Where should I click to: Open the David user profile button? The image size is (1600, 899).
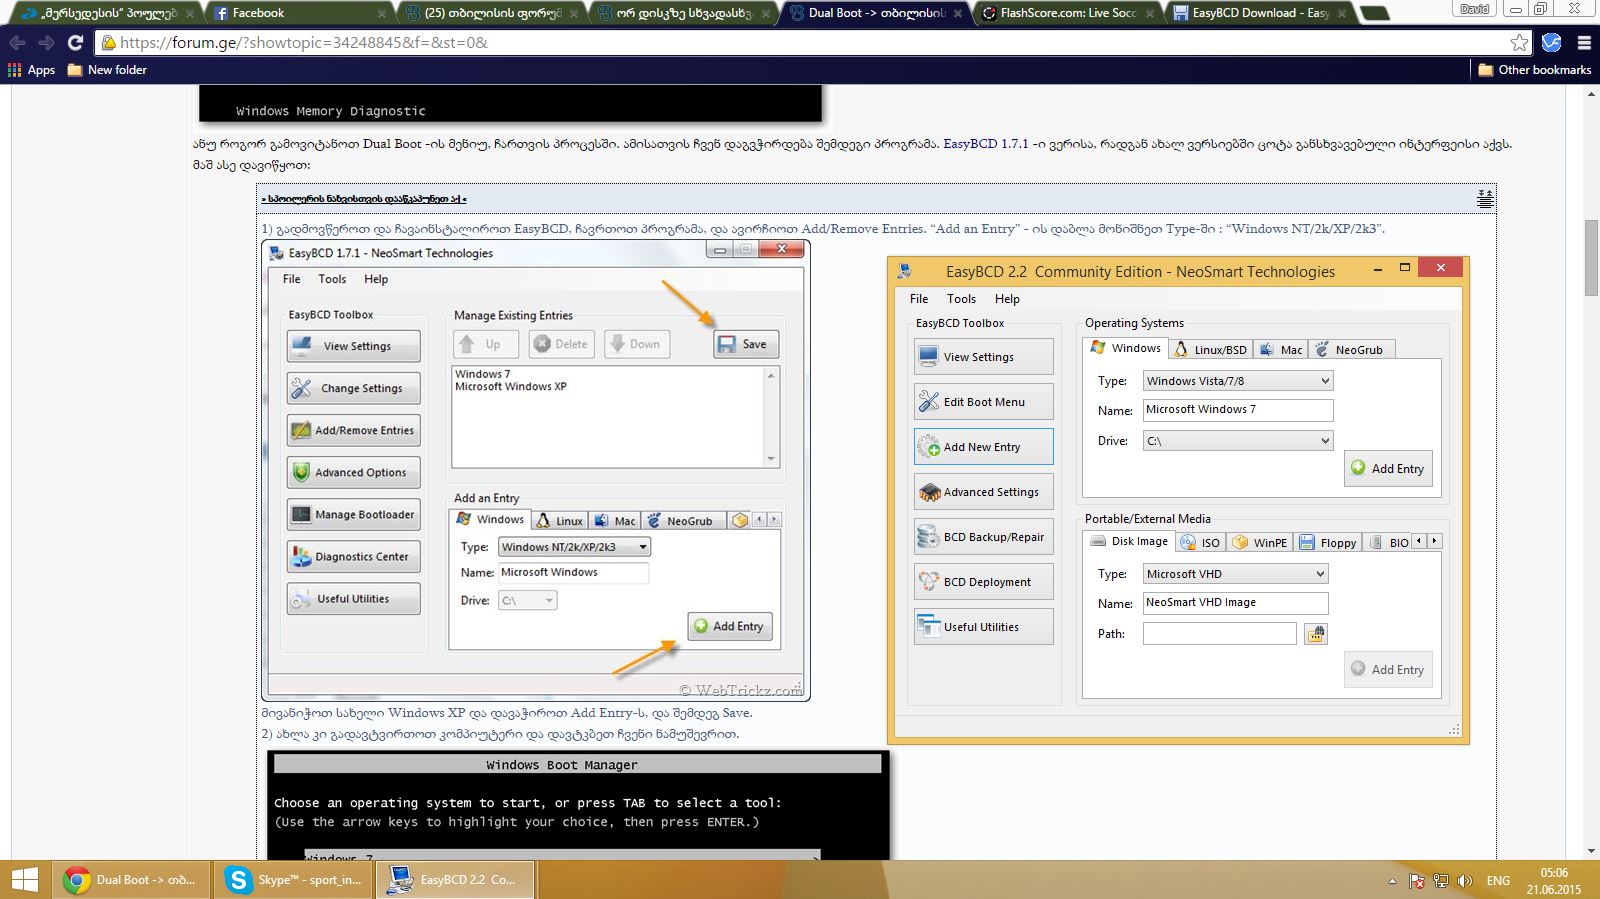click(x=1475, y=9)
